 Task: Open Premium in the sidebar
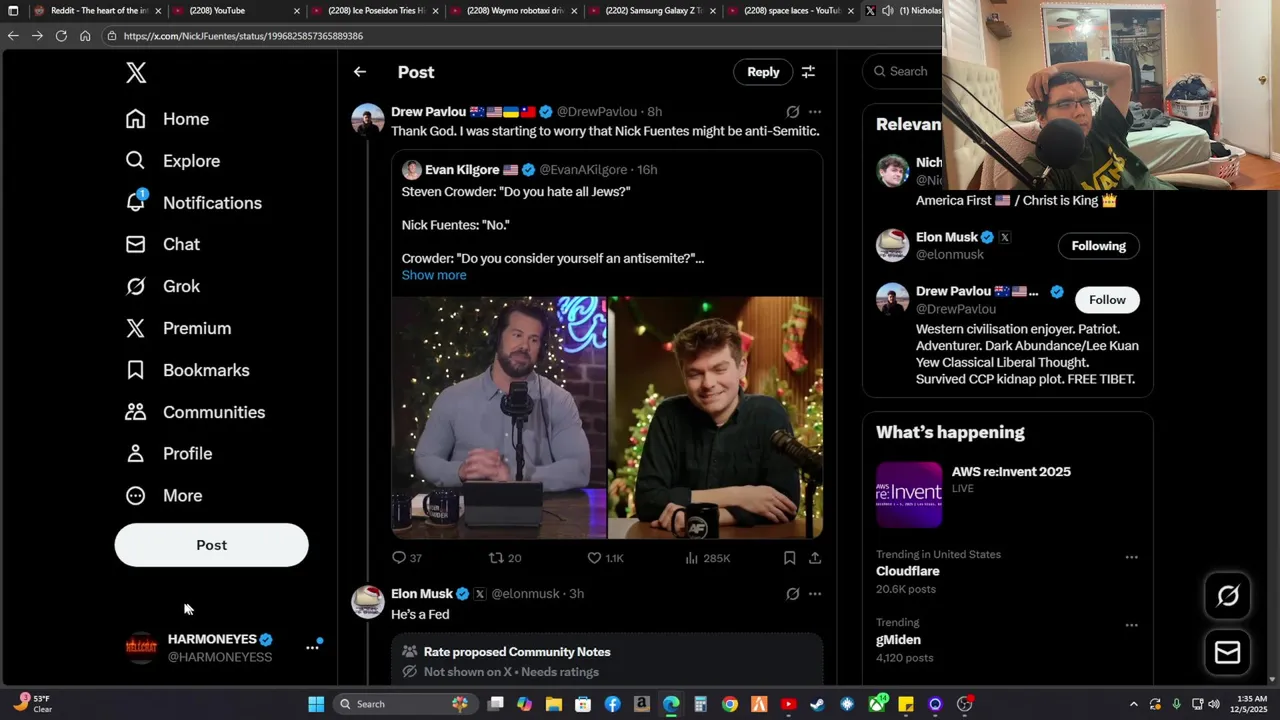(x=178, y=328)
